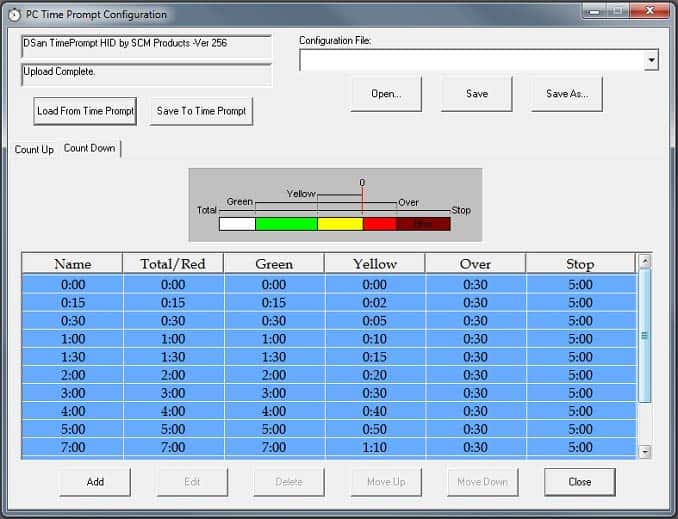Select the row named 0:15
The image size is (678, 519).
point(329,303)
